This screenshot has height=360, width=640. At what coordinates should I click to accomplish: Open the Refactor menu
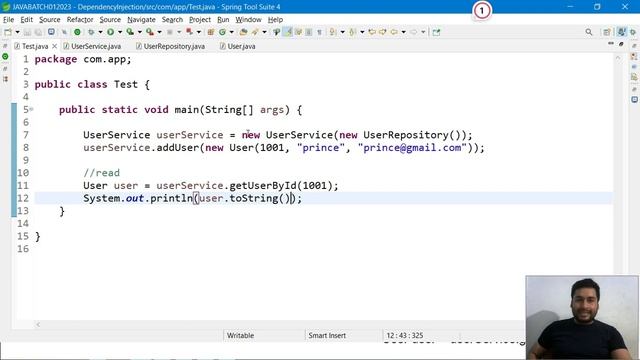point(80,19)
